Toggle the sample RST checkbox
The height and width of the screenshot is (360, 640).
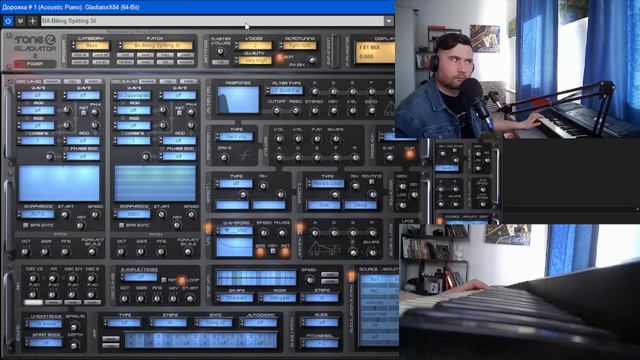click(x=164, y=280)
